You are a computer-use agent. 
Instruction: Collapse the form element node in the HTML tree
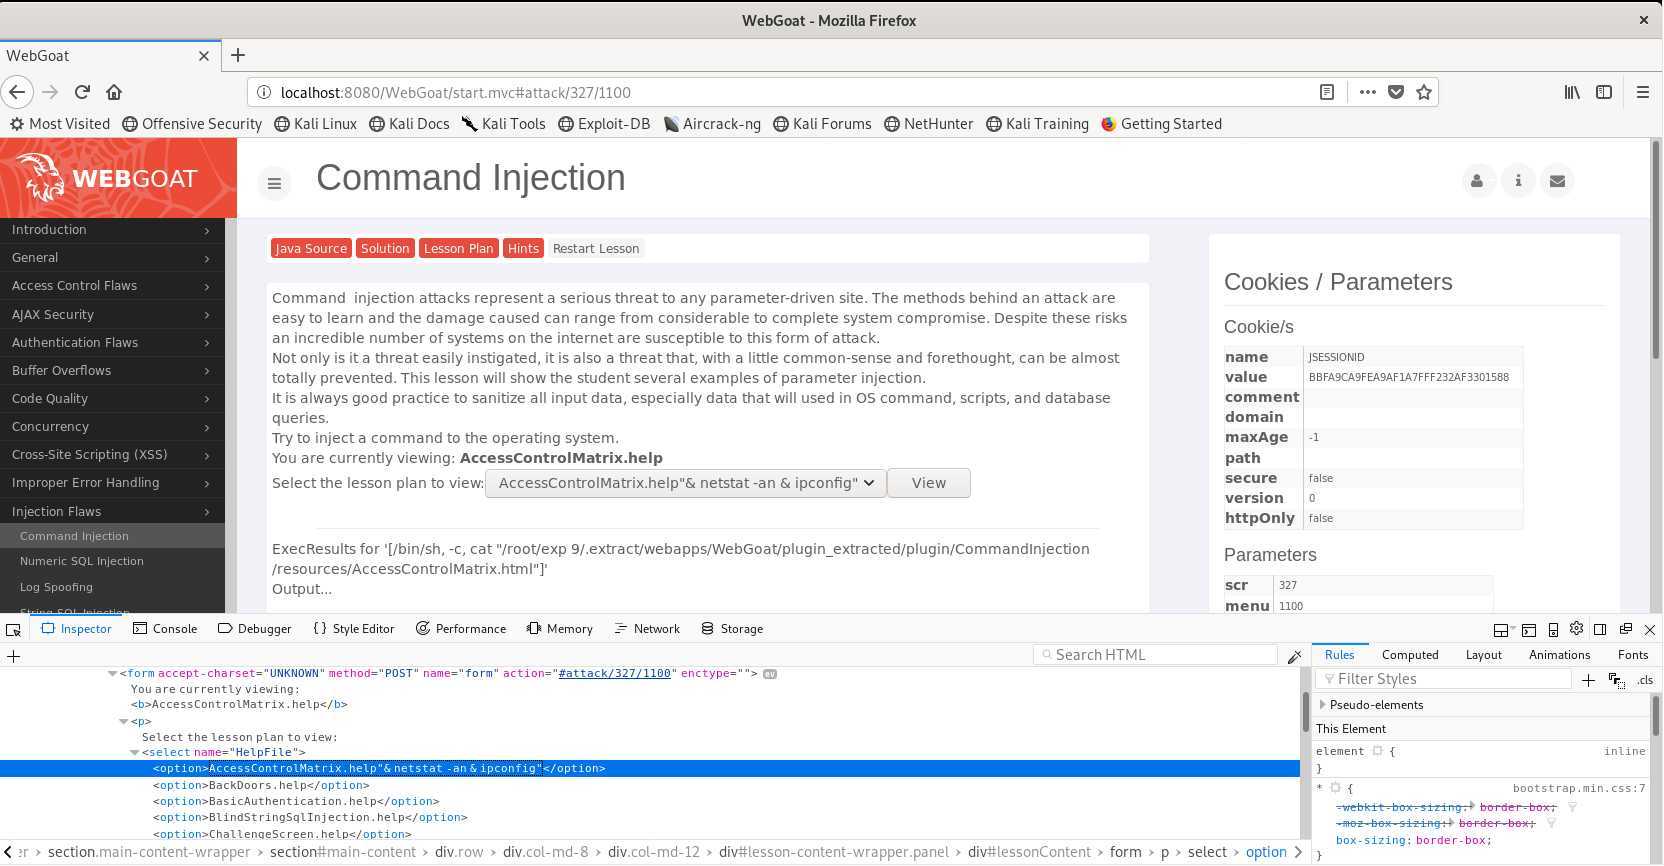click(113, 674)
